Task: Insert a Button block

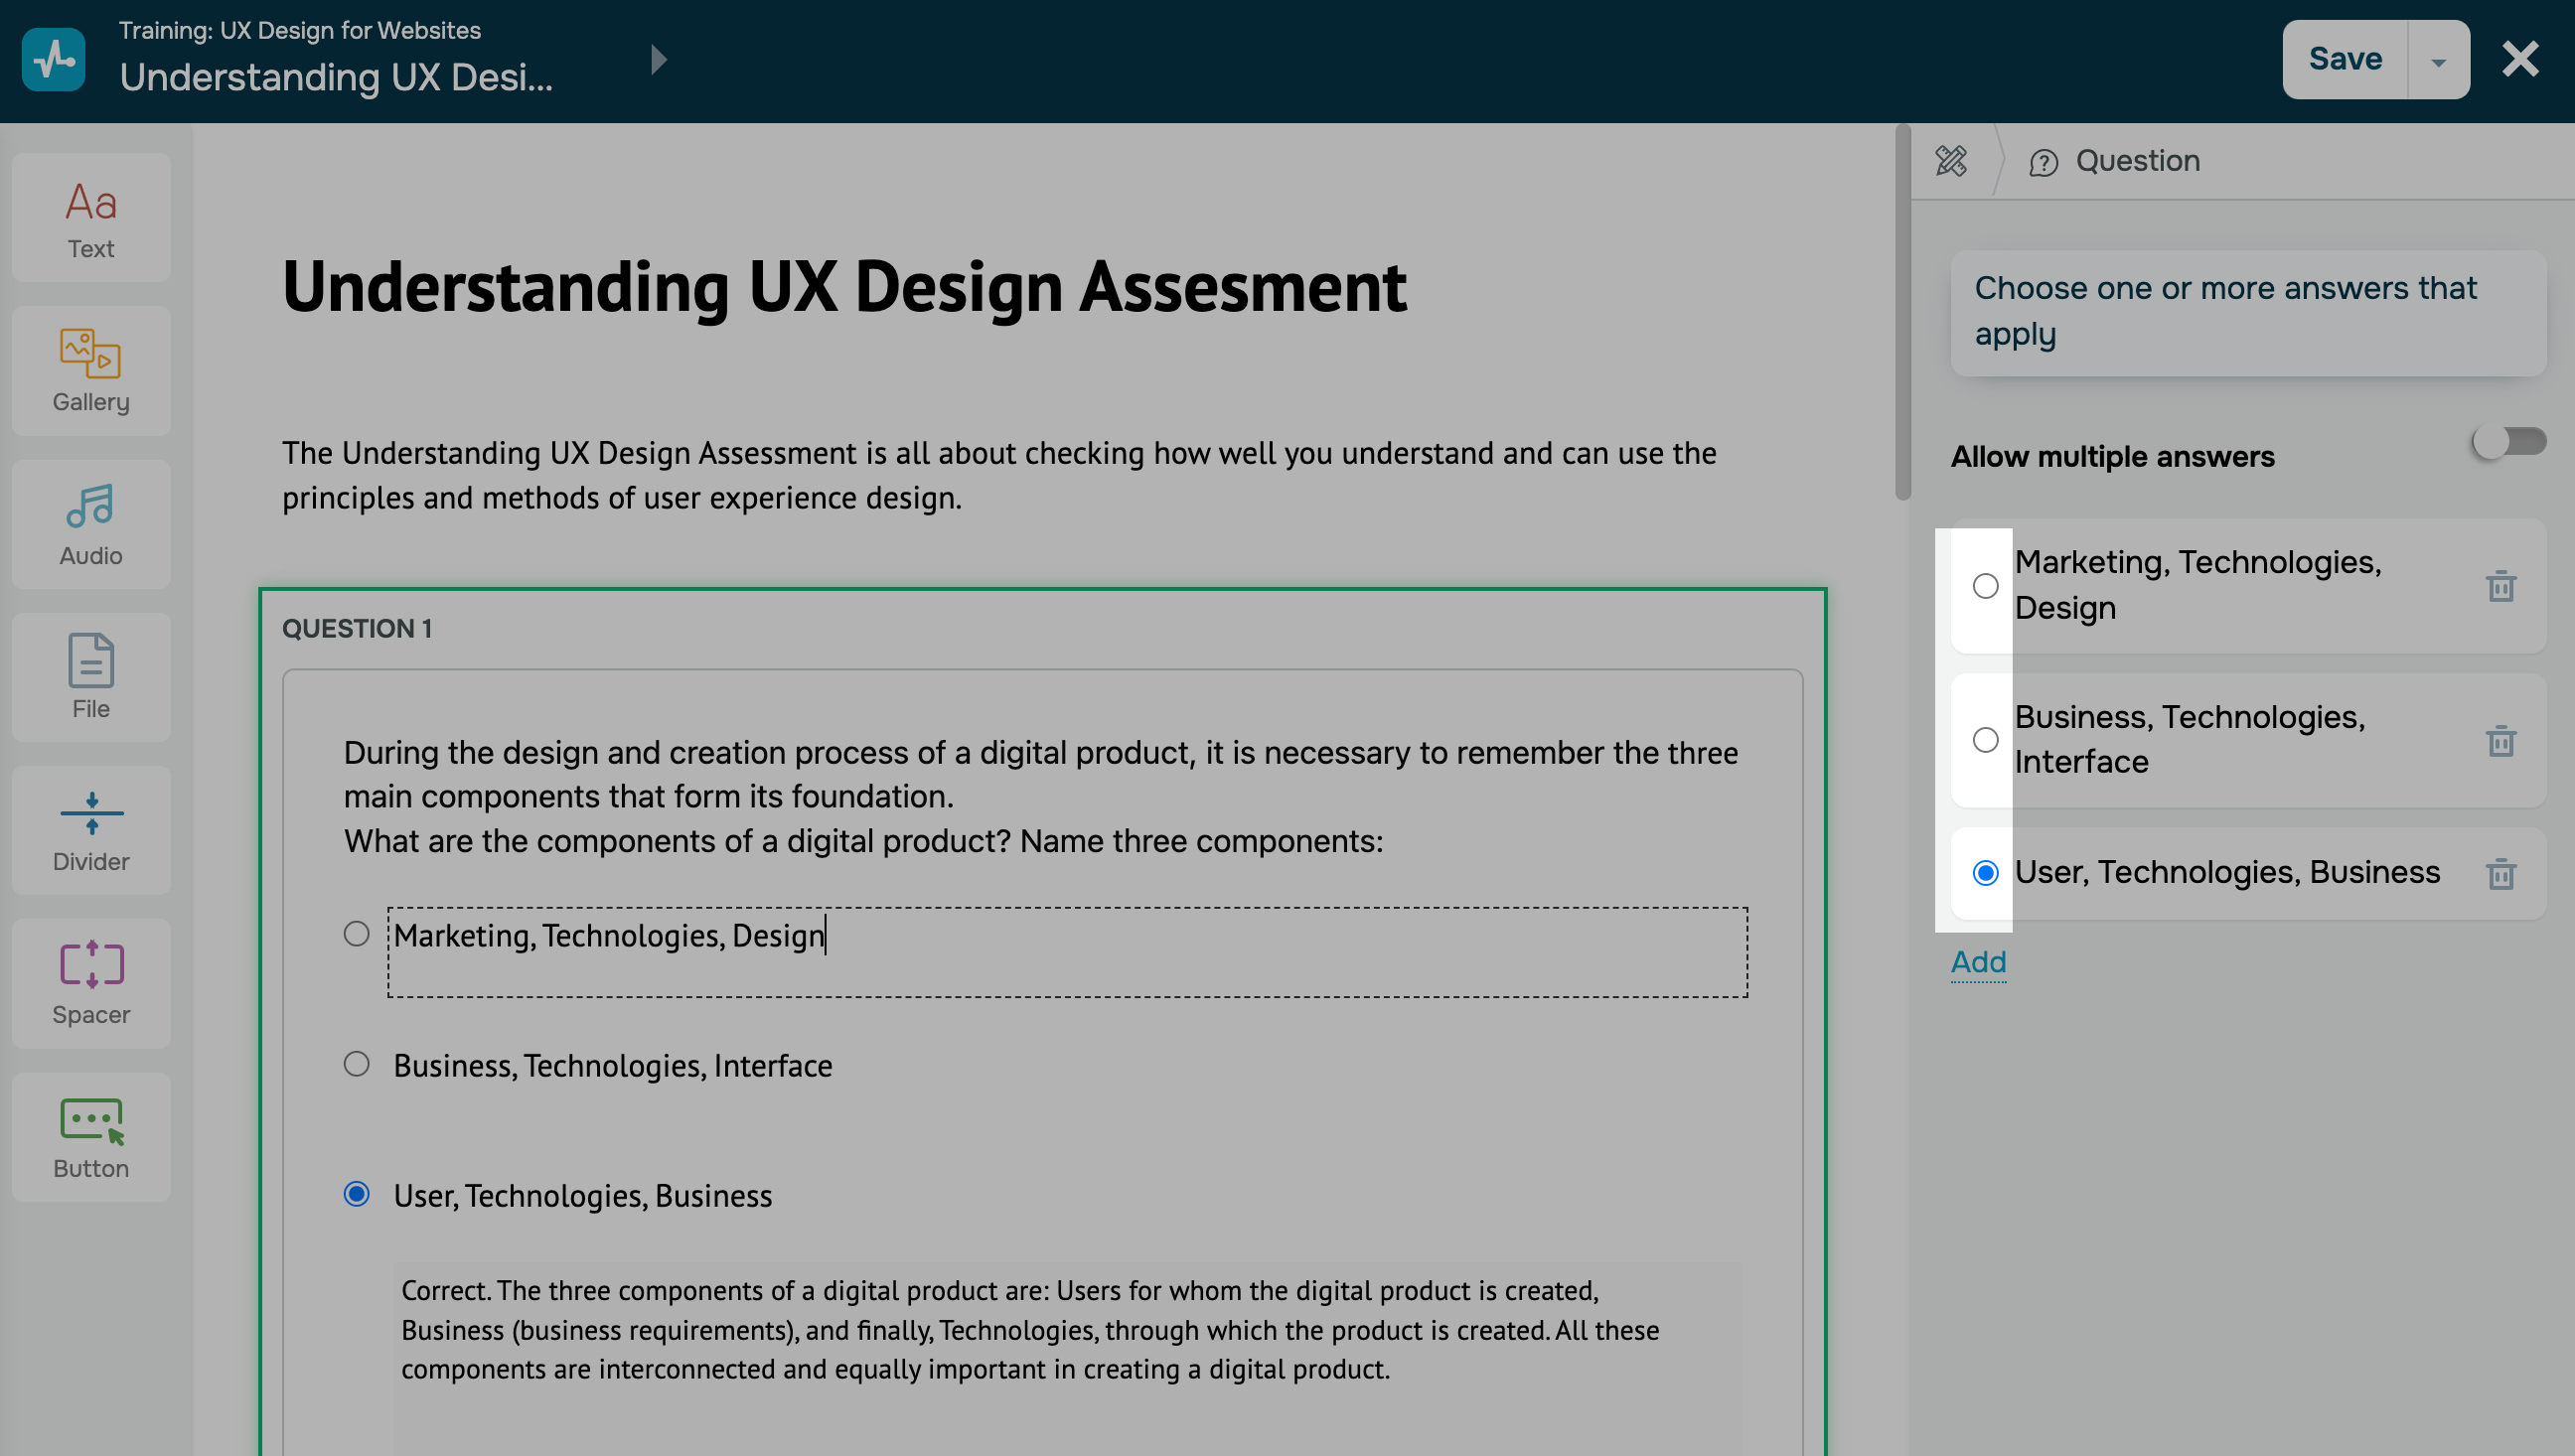Action: (91, 1137)
